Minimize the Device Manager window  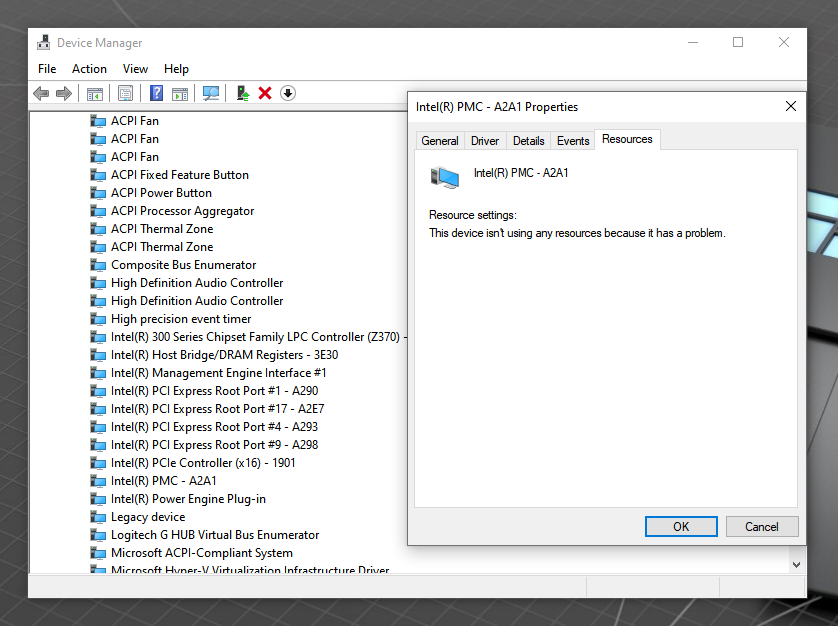tap(693, 42)
